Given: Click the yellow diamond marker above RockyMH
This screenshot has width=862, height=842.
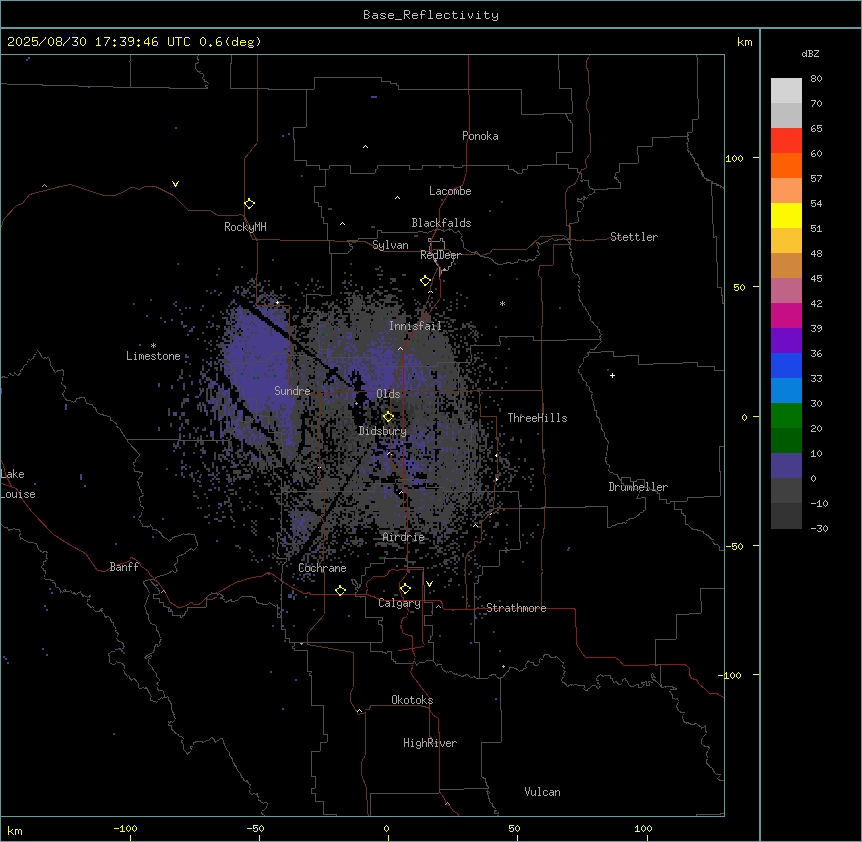Looking at the screenshot, I should click(x=250, y=204).
